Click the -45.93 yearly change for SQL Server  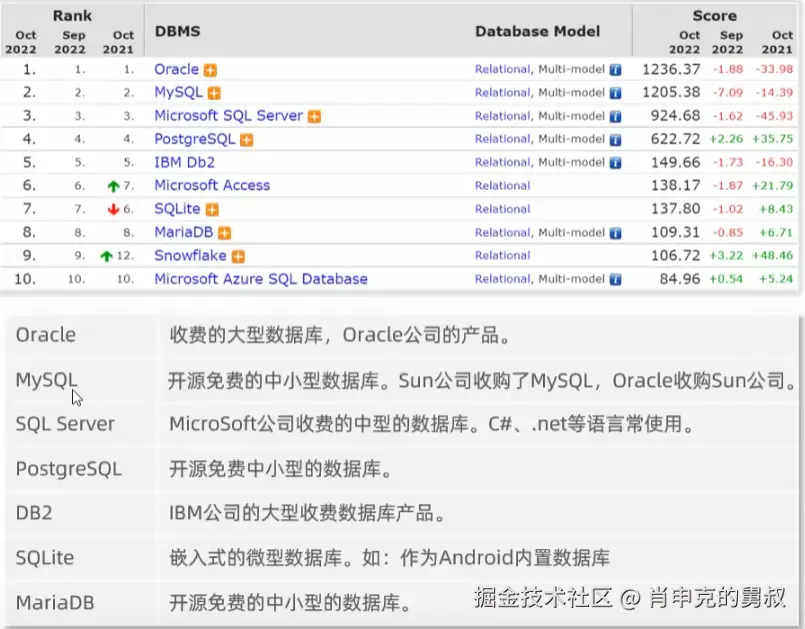(x=774, y=116)
